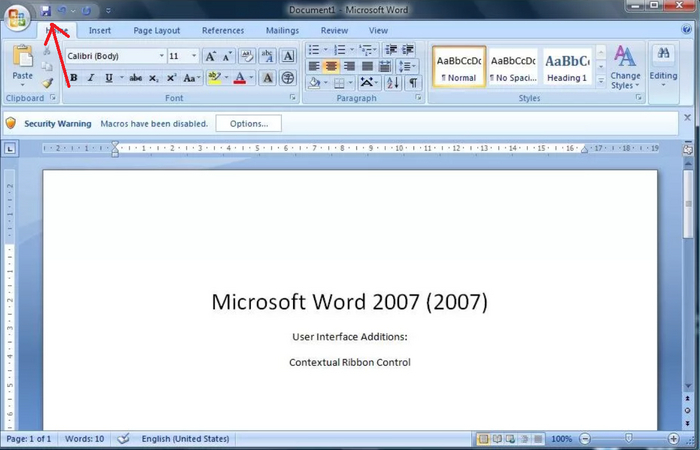
Task: Apply the Heading 1 style
Action: tap(567, 67)
